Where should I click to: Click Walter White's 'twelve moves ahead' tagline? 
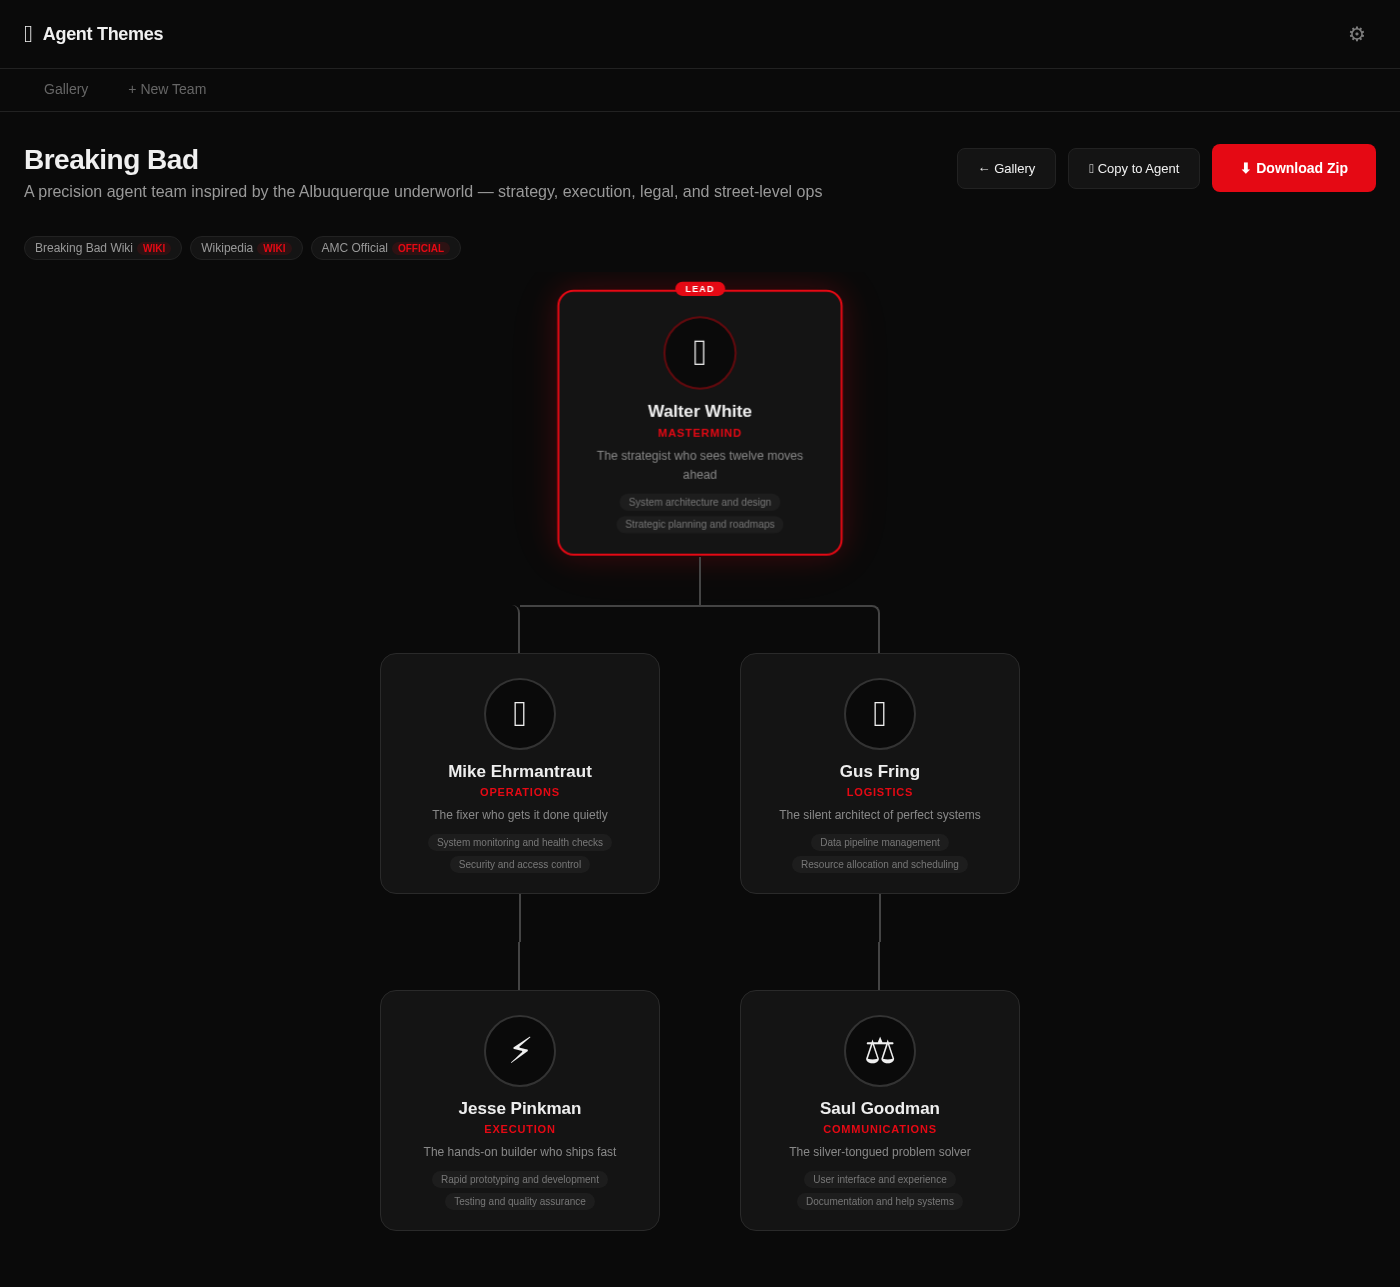pyautogui.click(x=700, y=465)
